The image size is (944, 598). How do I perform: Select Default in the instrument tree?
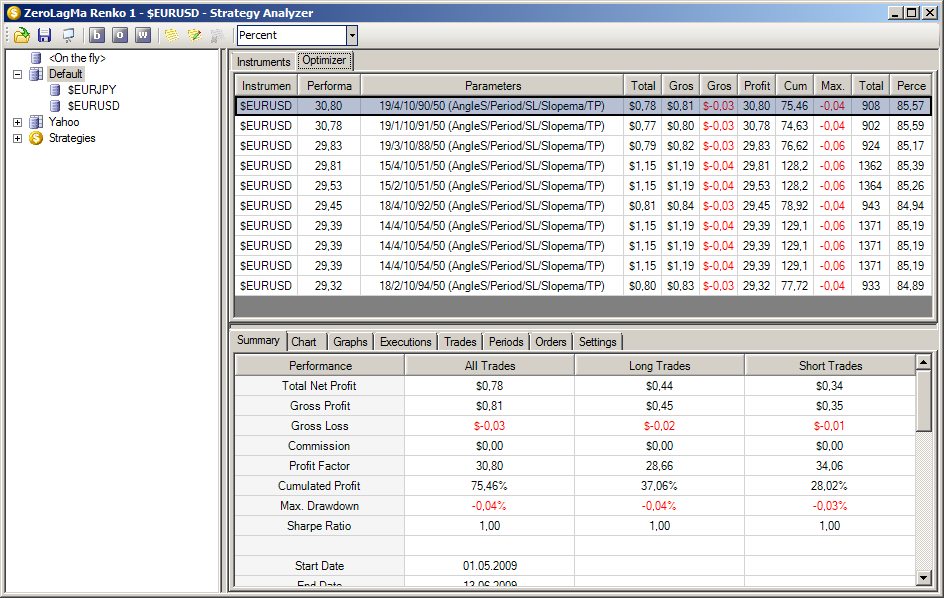pos(66,74)
